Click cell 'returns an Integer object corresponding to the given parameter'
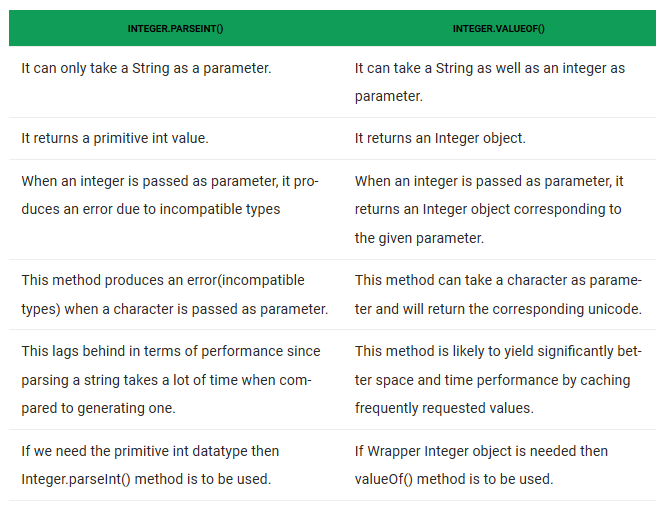666x510 pixels. click(x=499, y=209)
